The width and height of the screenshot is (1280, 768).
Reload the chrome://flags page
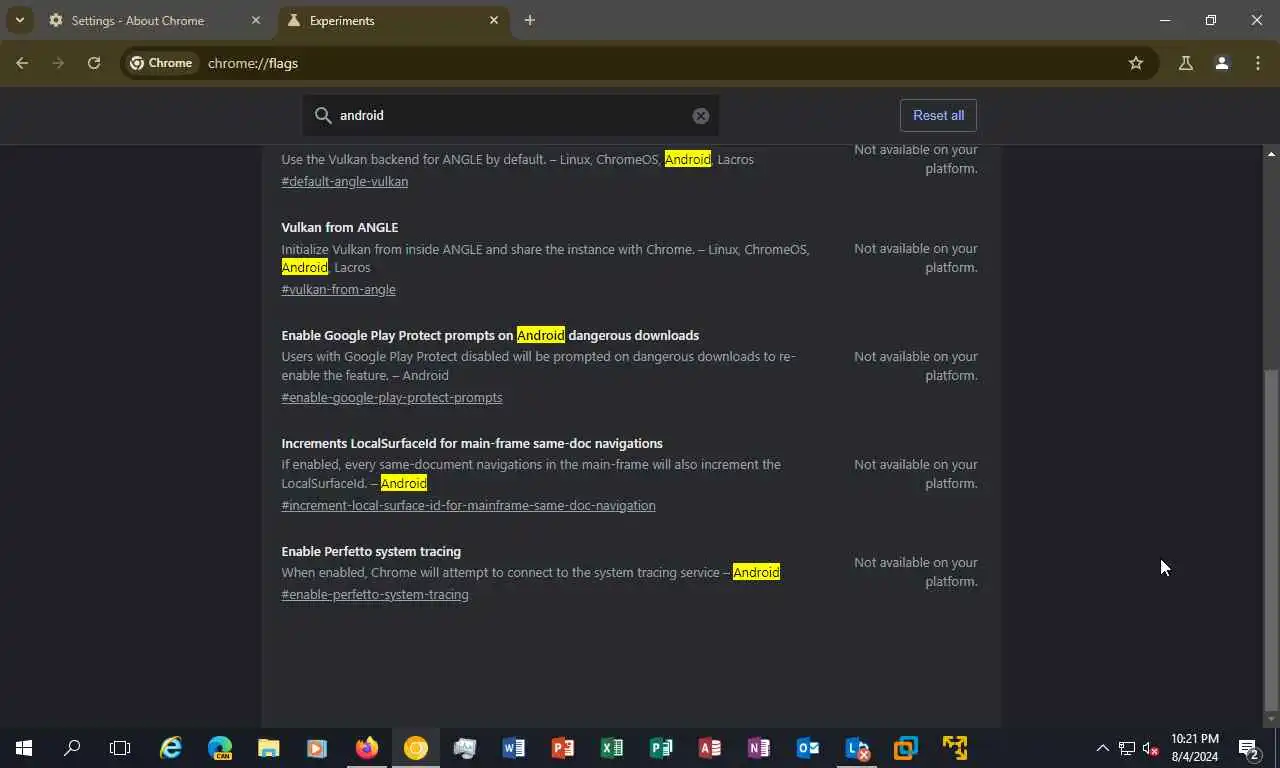click(x=94, y=63)
